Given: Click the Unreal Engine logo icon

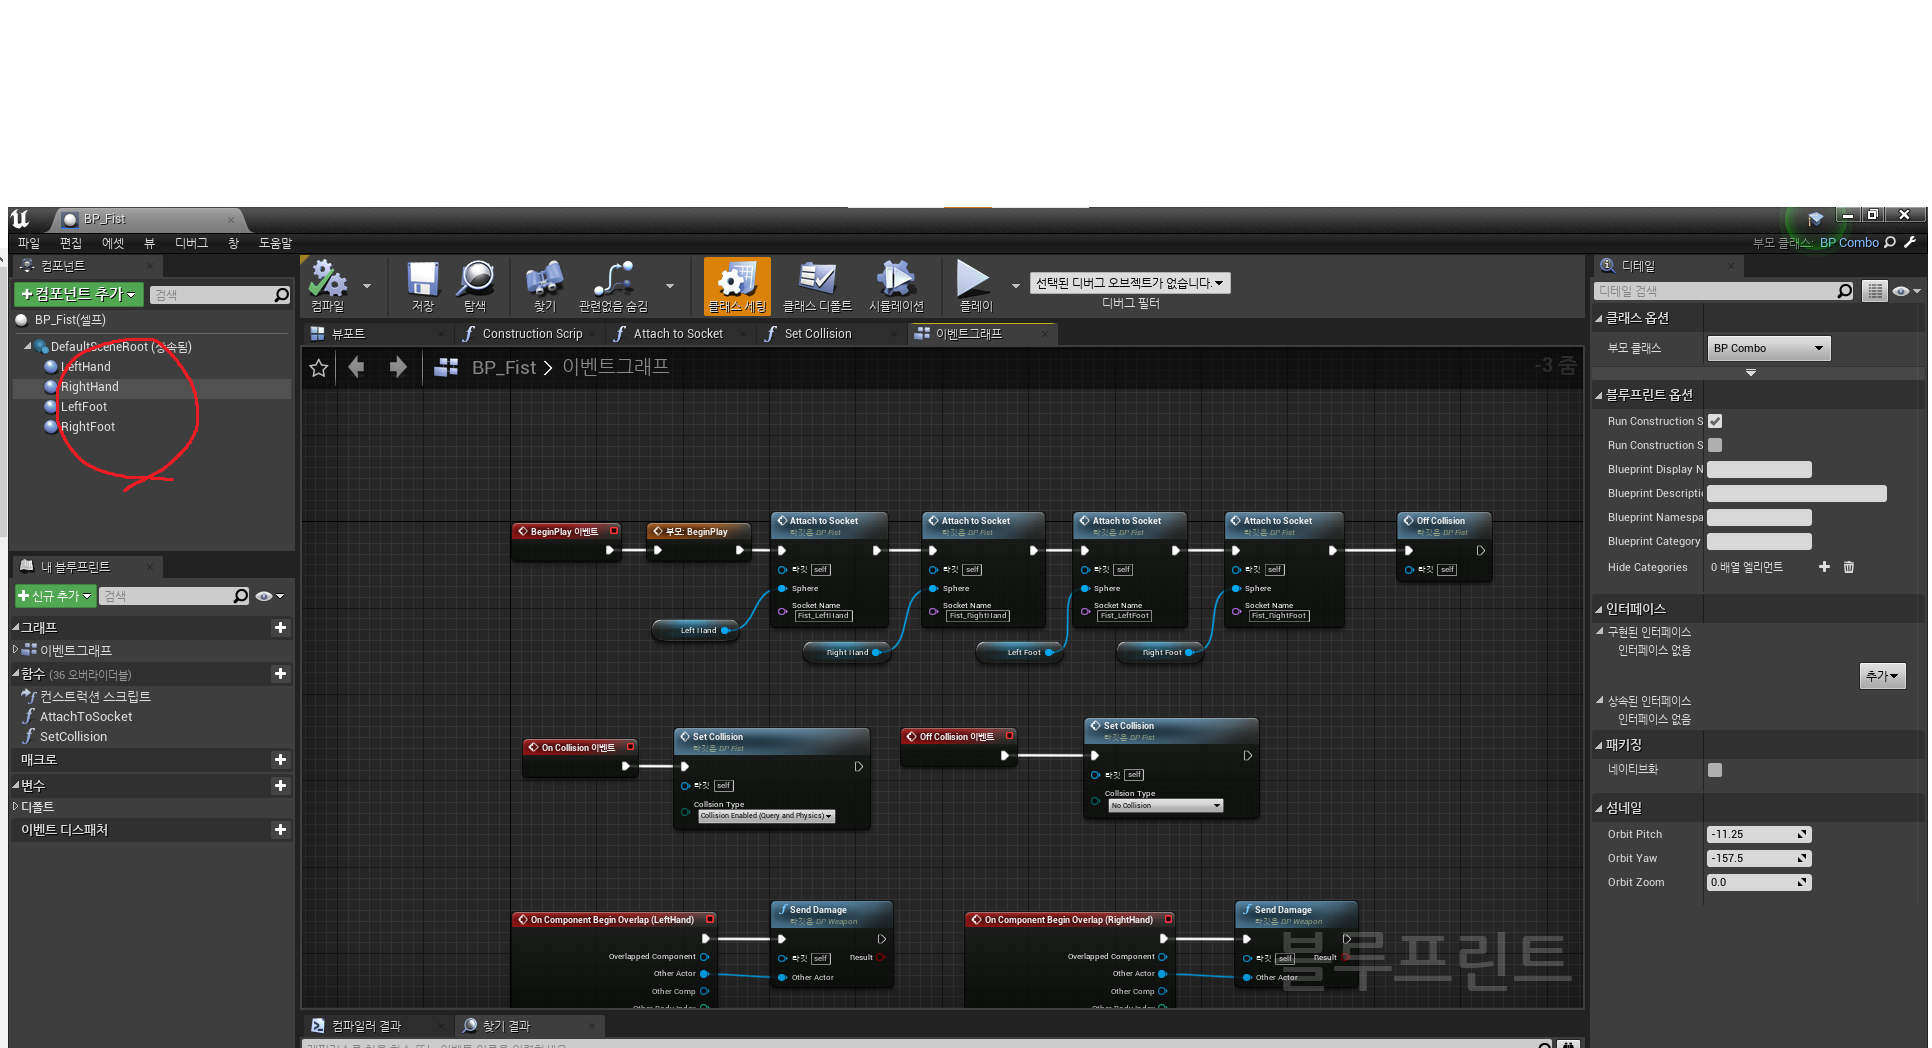Looking at the screenshot, I should (21, 218).
